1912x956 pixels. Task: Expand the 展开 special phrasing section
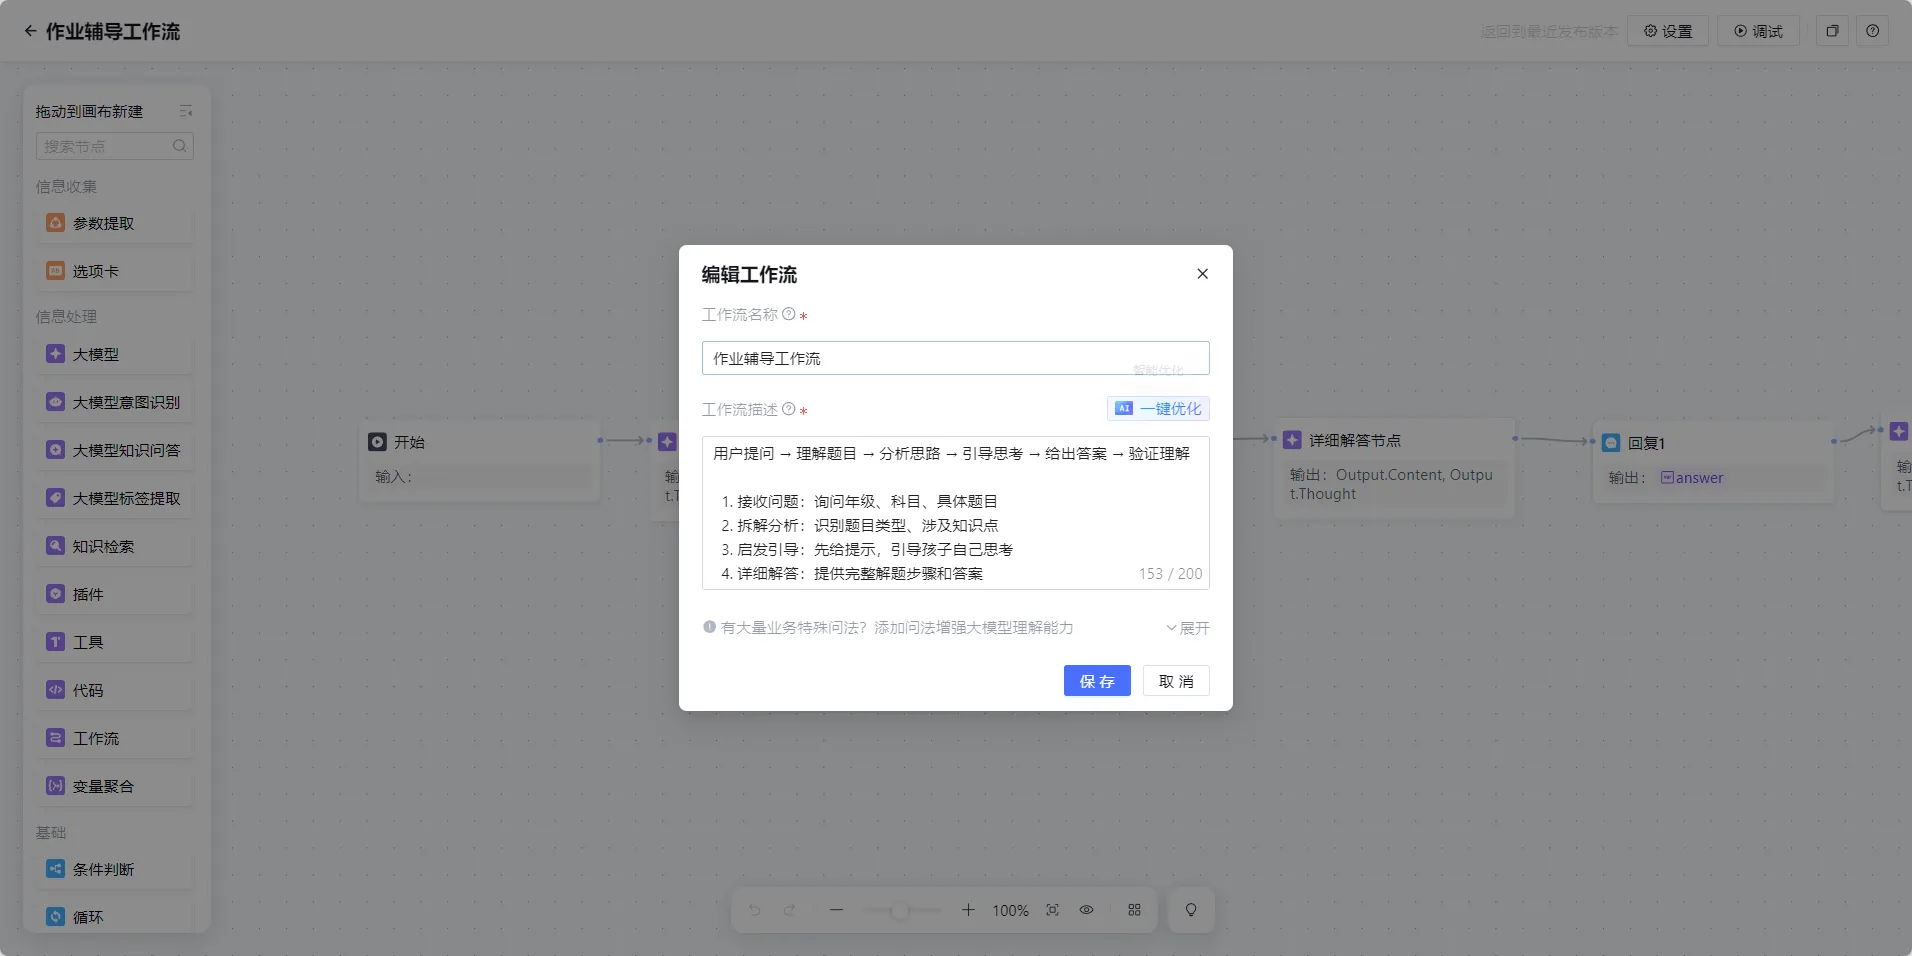click(1187, 628)
